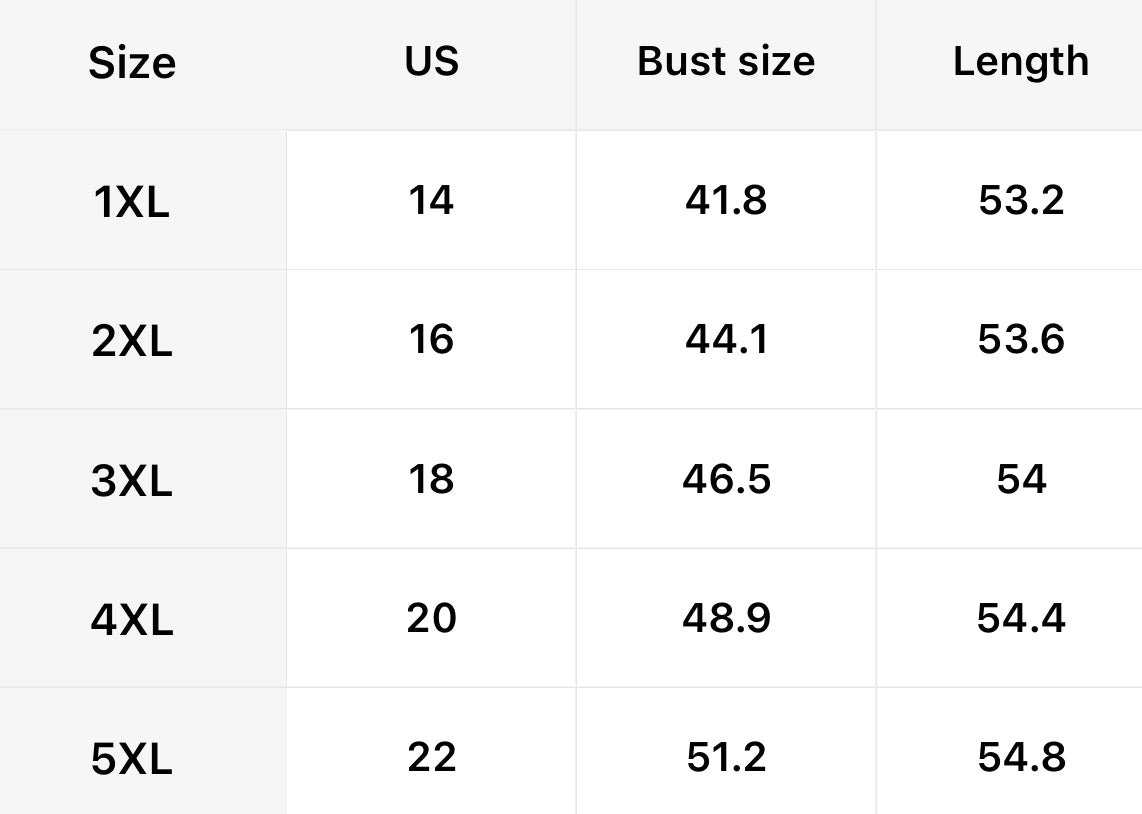Select the 4XL size label
This screenshot has width=1142, height=814.
132,620
